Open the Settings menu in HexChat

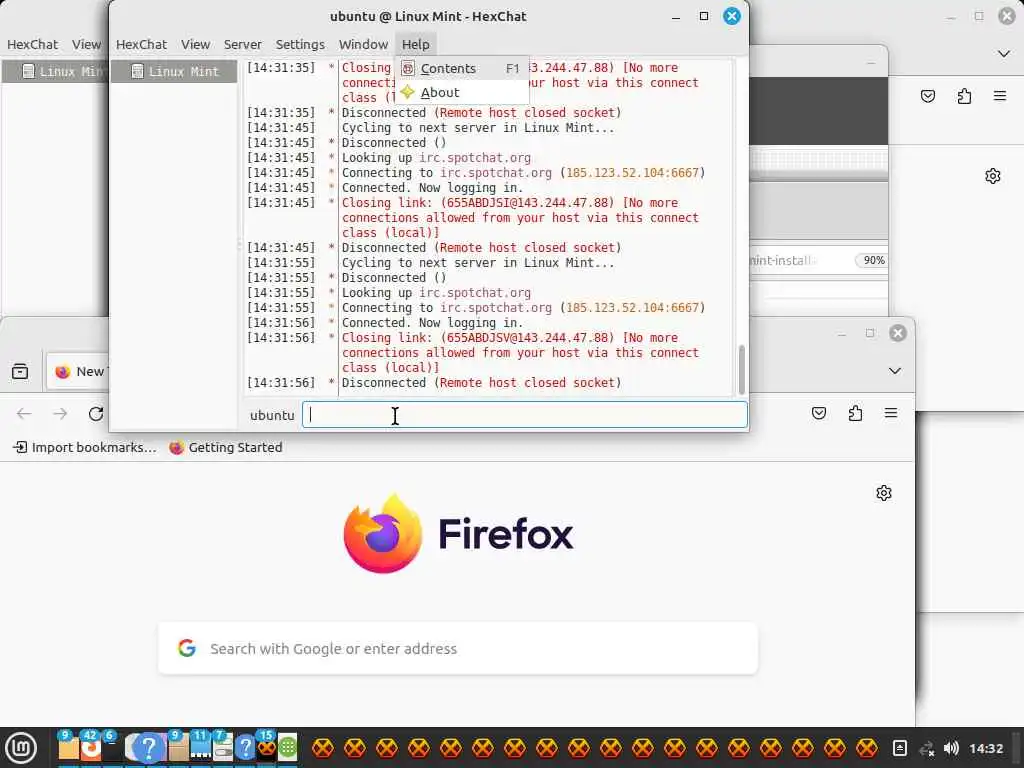point(300,44)
